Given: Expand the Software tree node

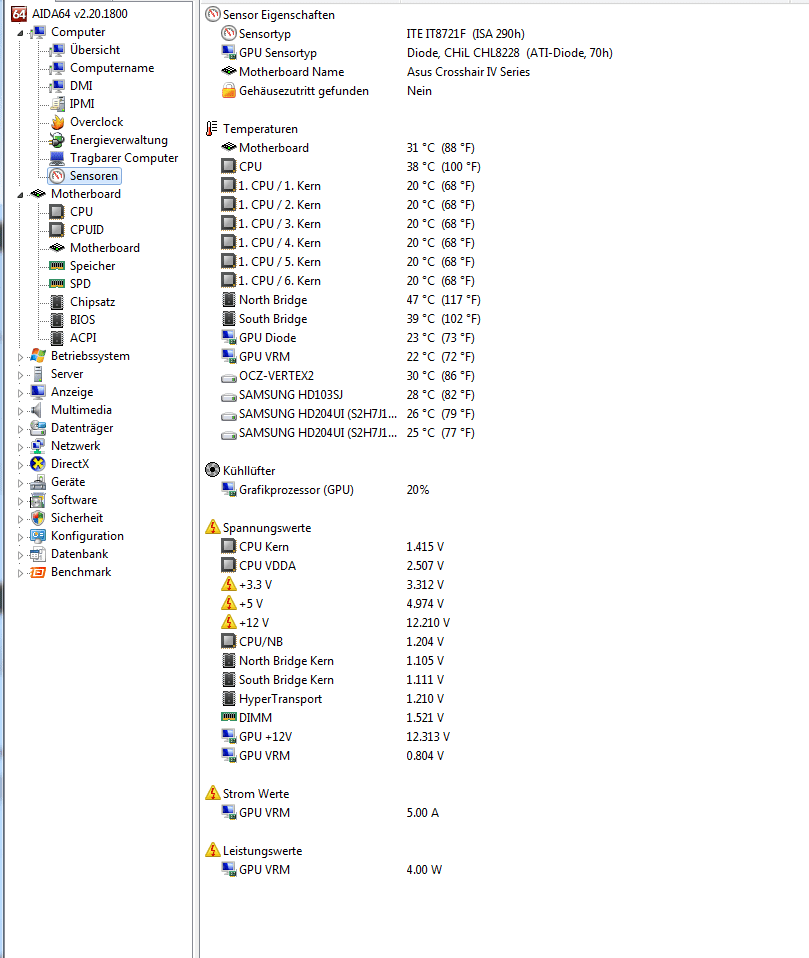Looking at the screenshot, I should [20, 501].
